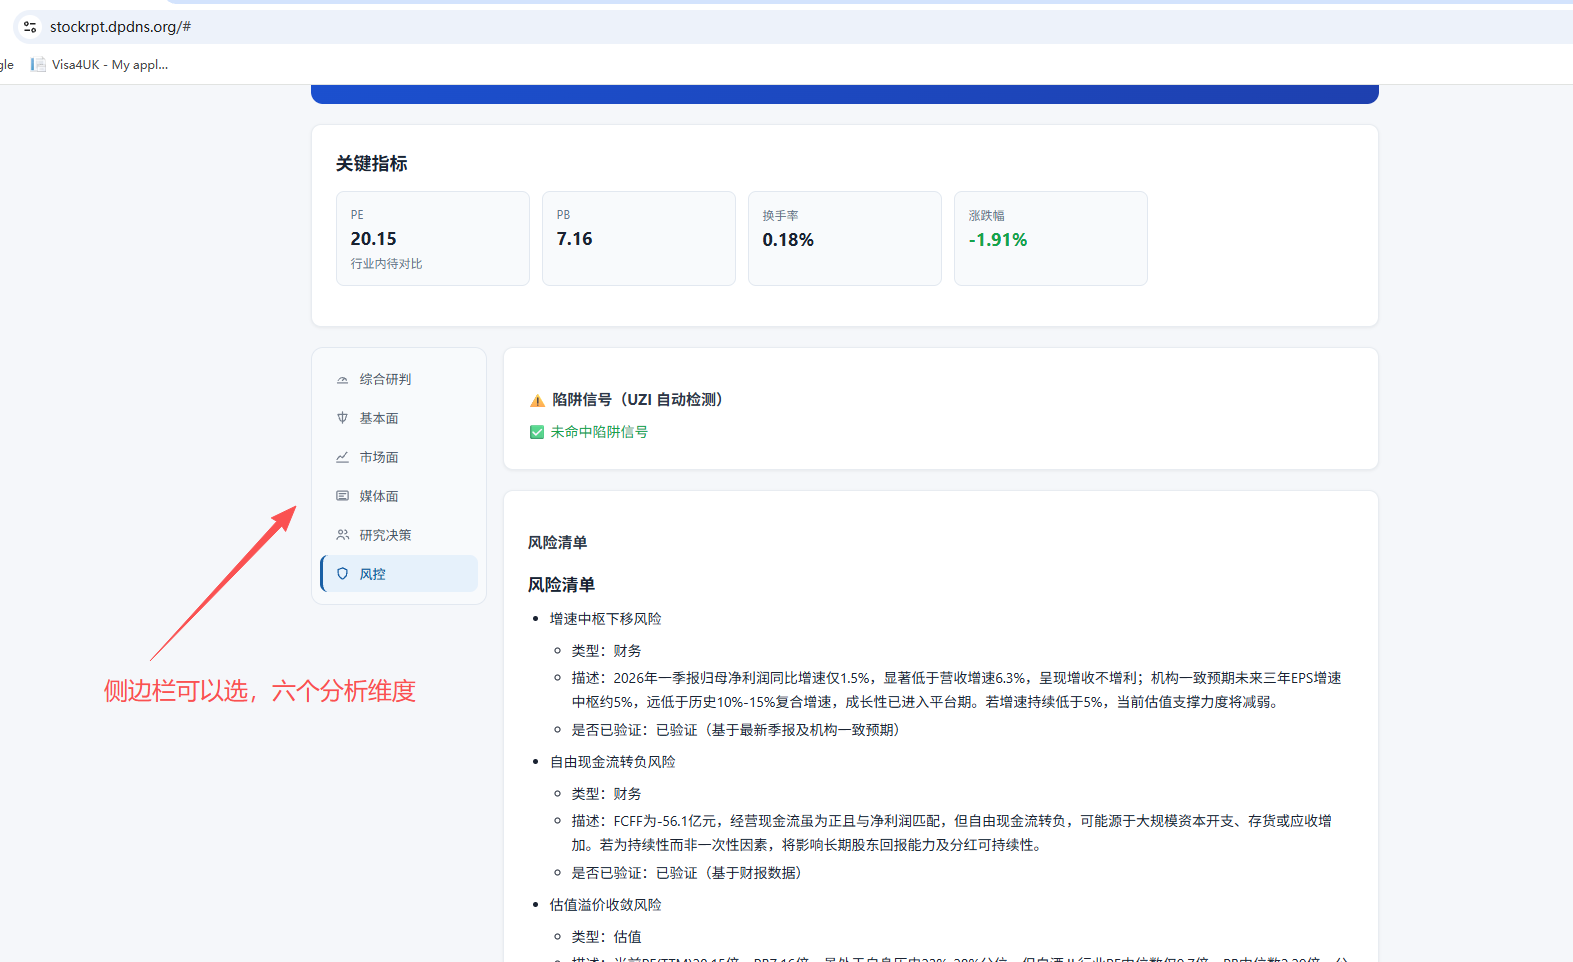Select the 综合研判 sidebar item
The height and width of the screenshot is (962, 1573).
coord(399,379)
